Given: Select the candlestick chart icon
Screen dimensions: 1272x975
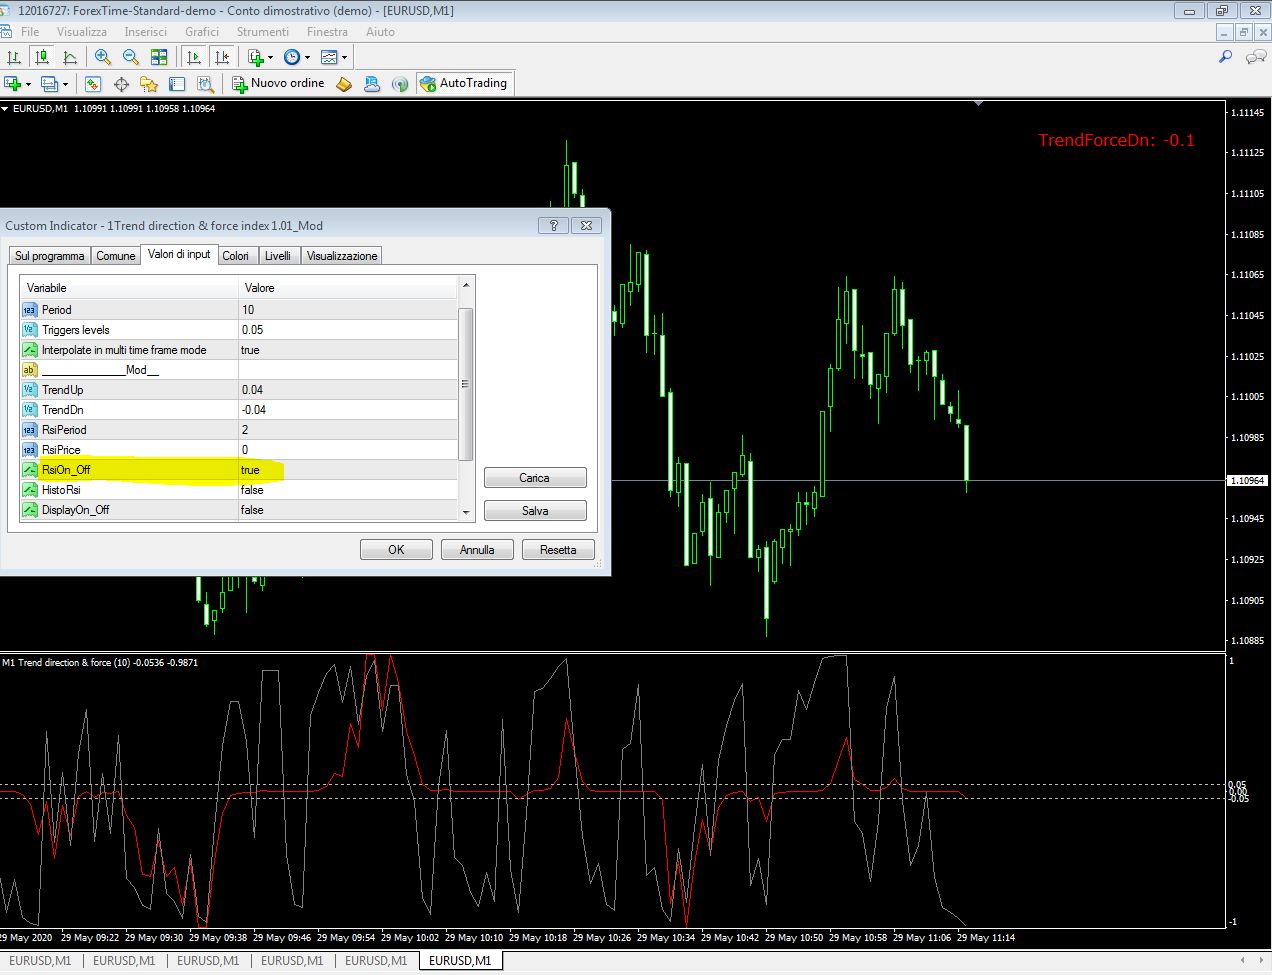Looking at the screenshot, I should pos(42,57).
